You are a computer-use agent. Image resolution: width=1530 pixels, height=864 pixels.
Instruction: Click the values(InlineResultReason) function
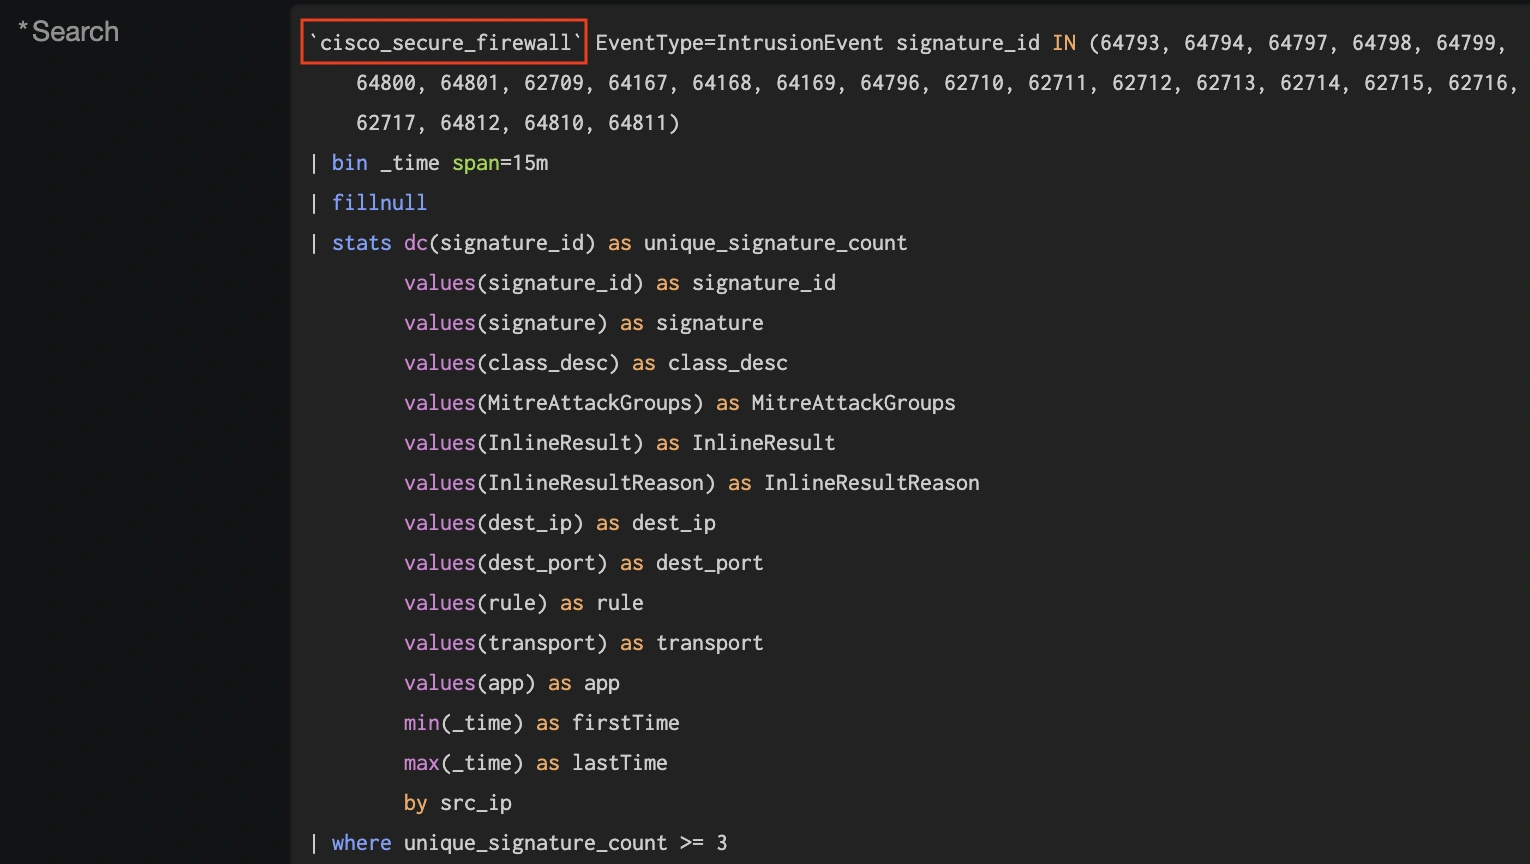[559, 483]
